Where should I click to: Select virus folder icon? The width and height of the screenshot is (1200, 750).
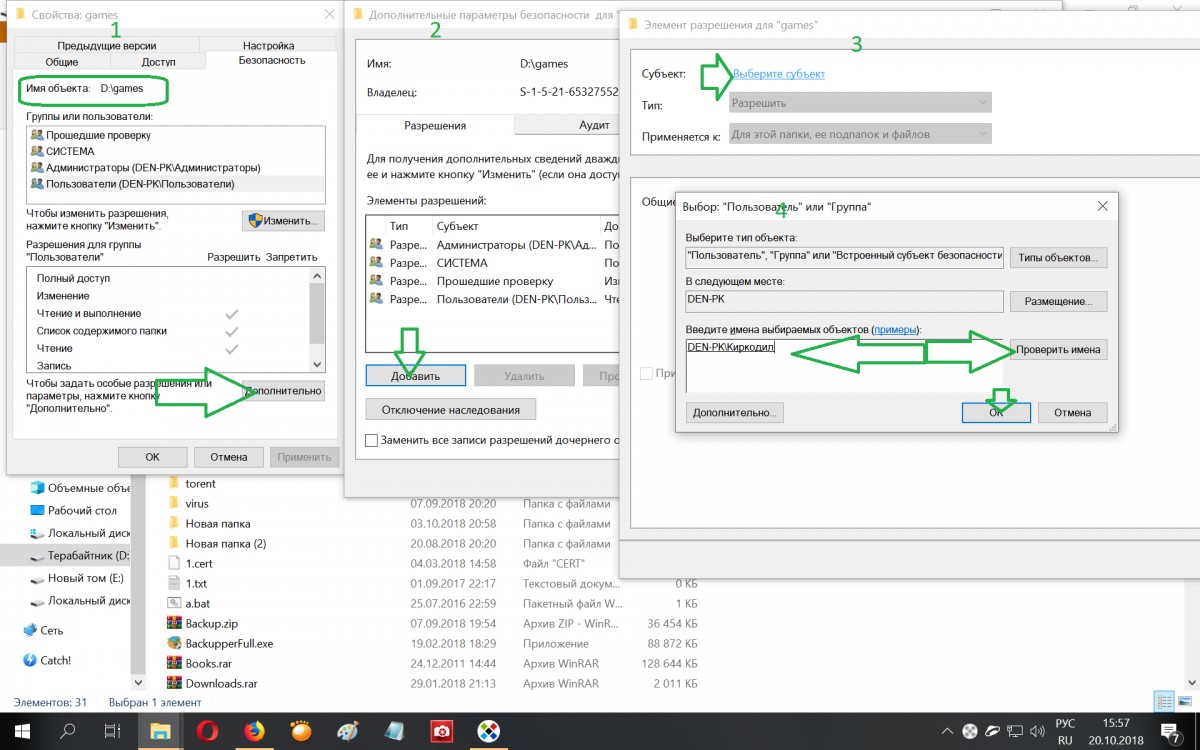click(174, 503)
